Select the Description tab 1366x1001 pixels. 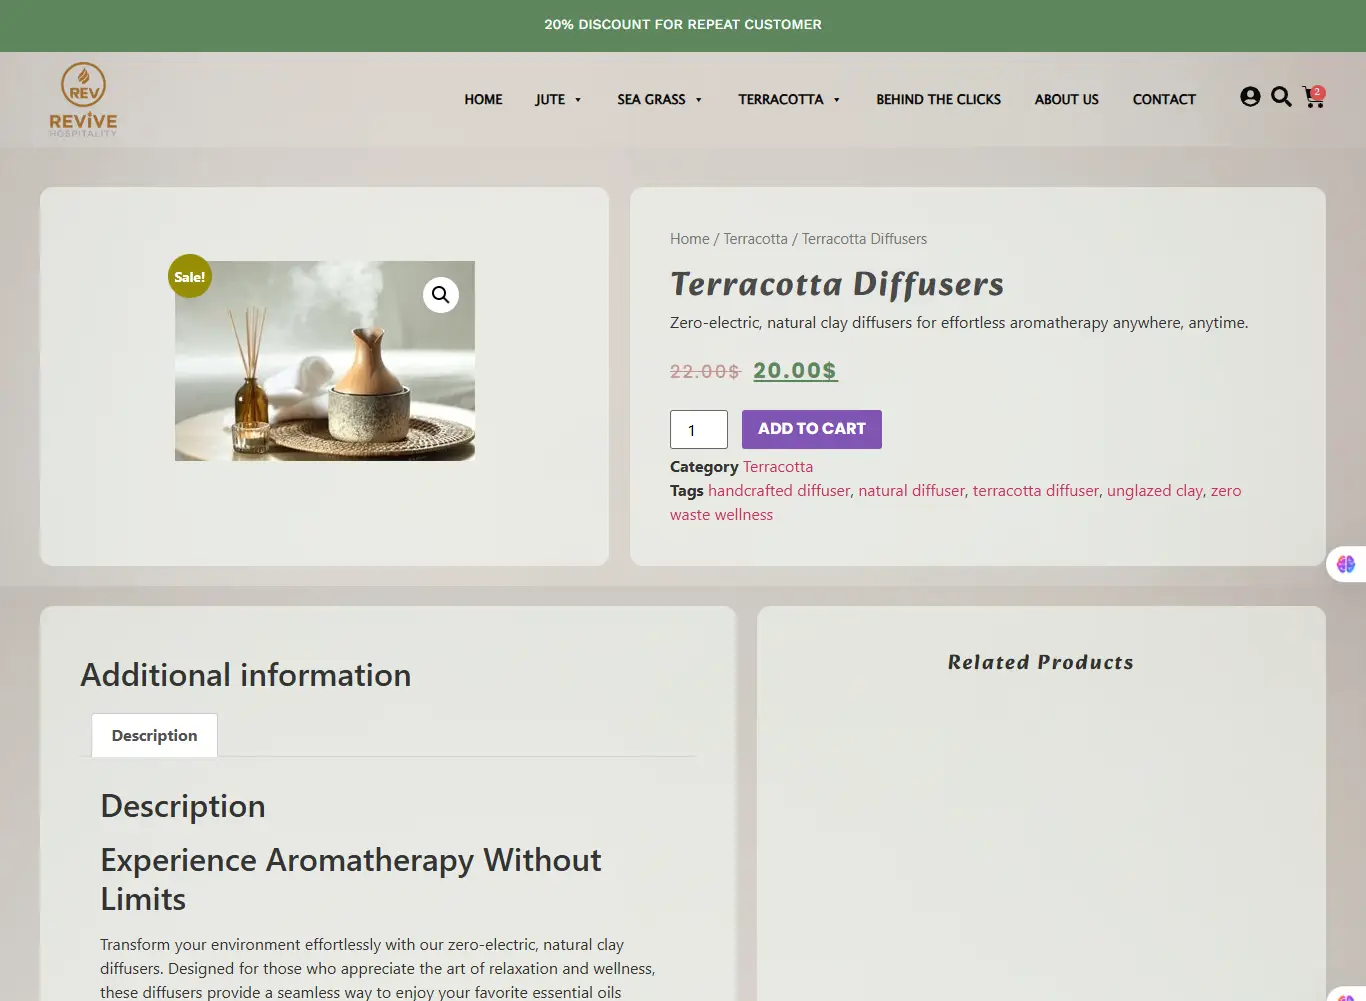tap(154, 735)
